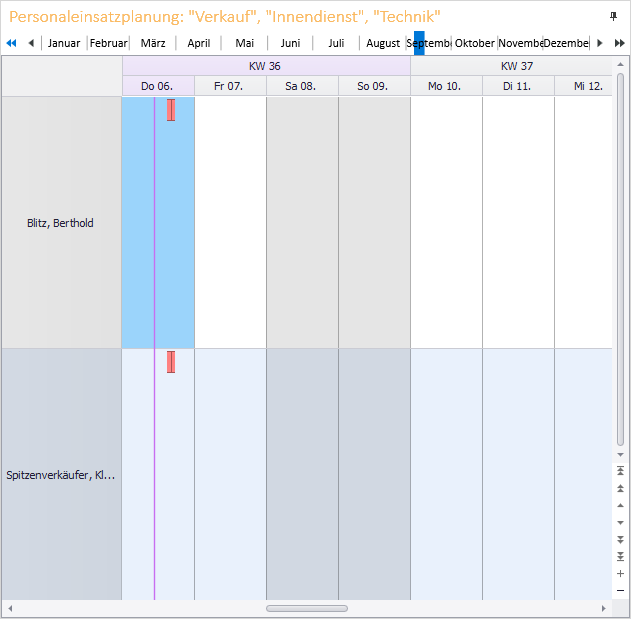Switch to Oktober in month bar

pos(475,43)
